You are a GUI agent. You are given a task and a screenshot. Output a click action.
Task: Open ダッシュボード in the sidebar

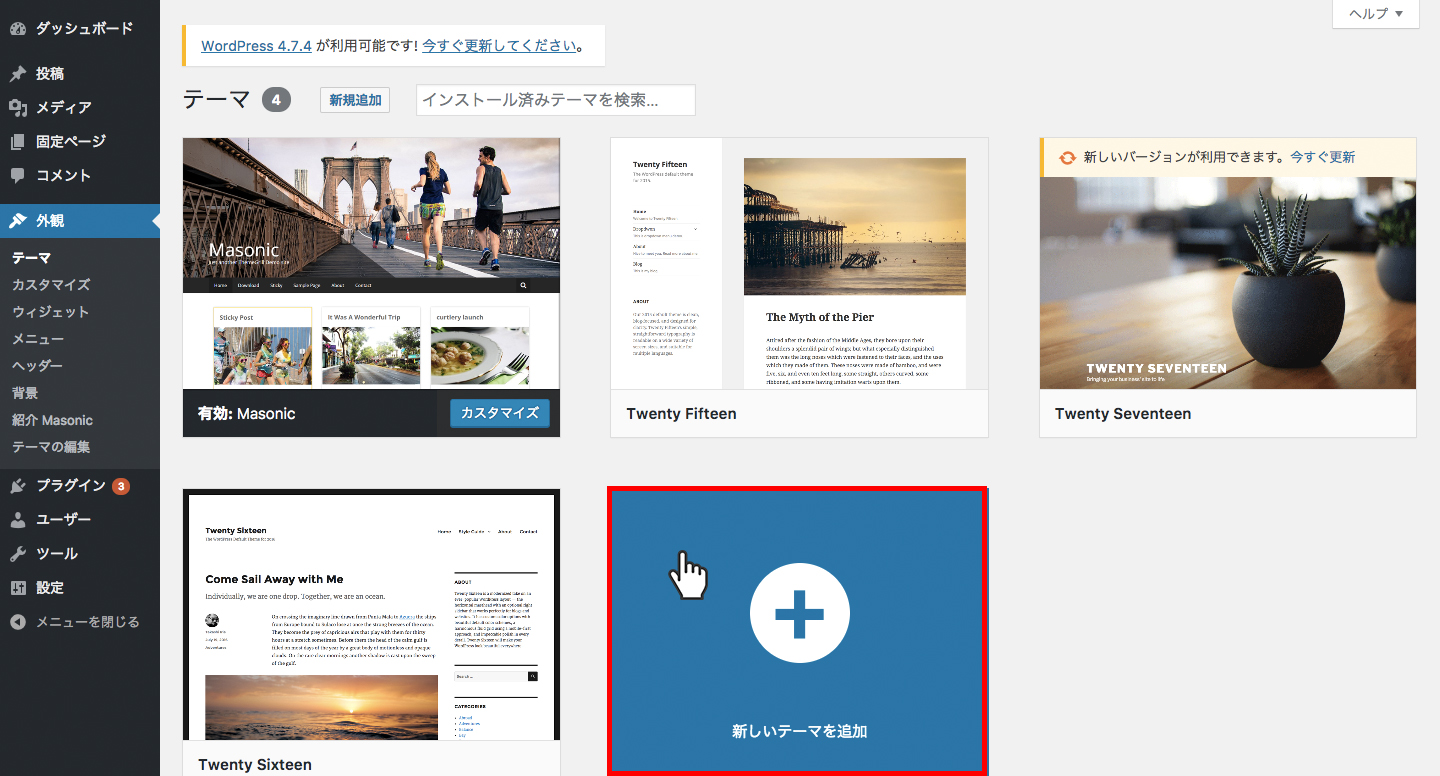coord(84,29)
